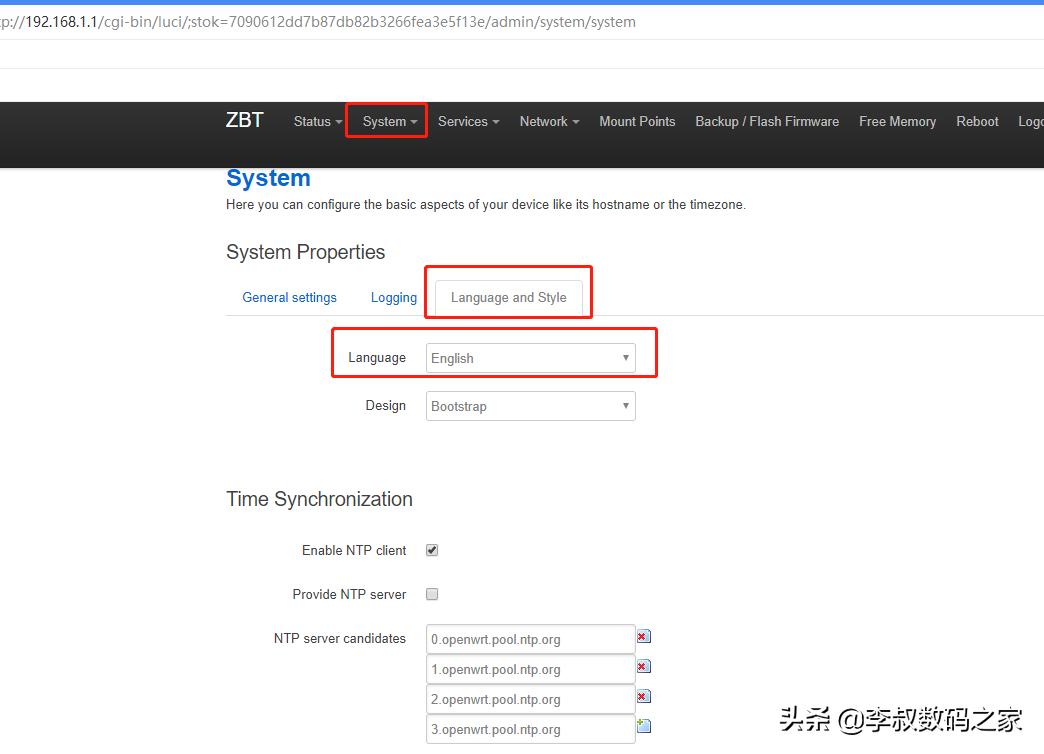The width and height of the screenshot is (1044, 754).
Task: Open the Language dropdown showing English
Action: pos(531,358)
